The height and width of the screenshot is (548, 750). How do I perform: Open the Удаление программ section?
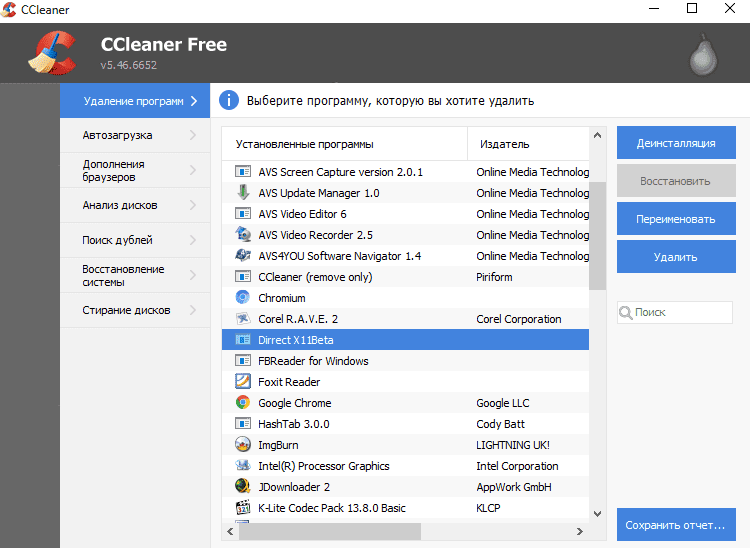135,100
